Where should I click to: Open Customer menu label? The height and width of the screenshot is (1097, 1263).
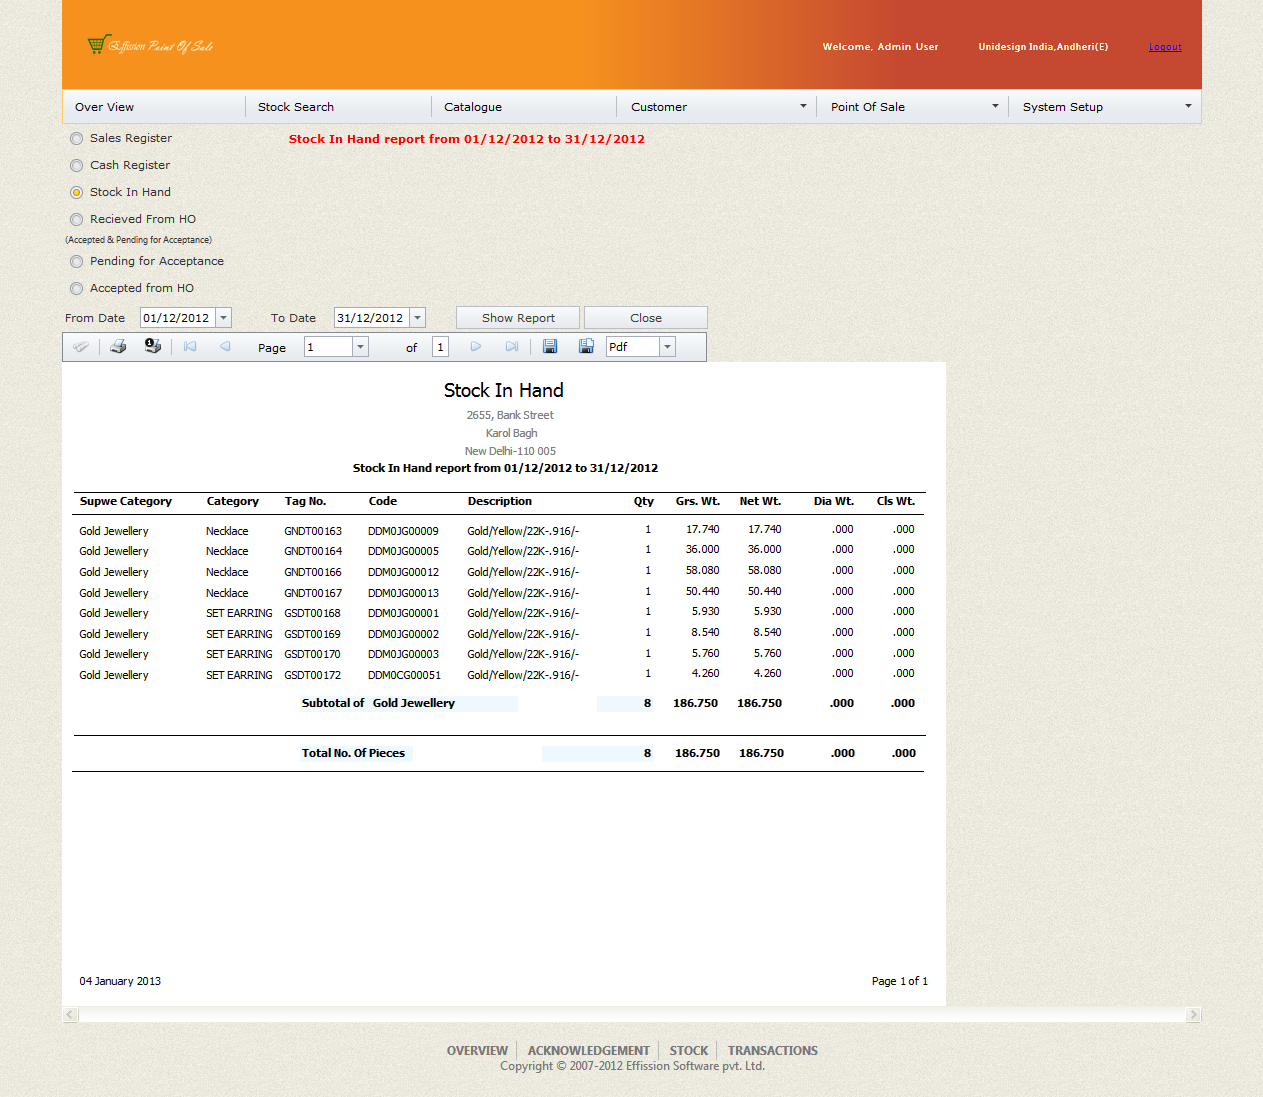pos(659,107)
